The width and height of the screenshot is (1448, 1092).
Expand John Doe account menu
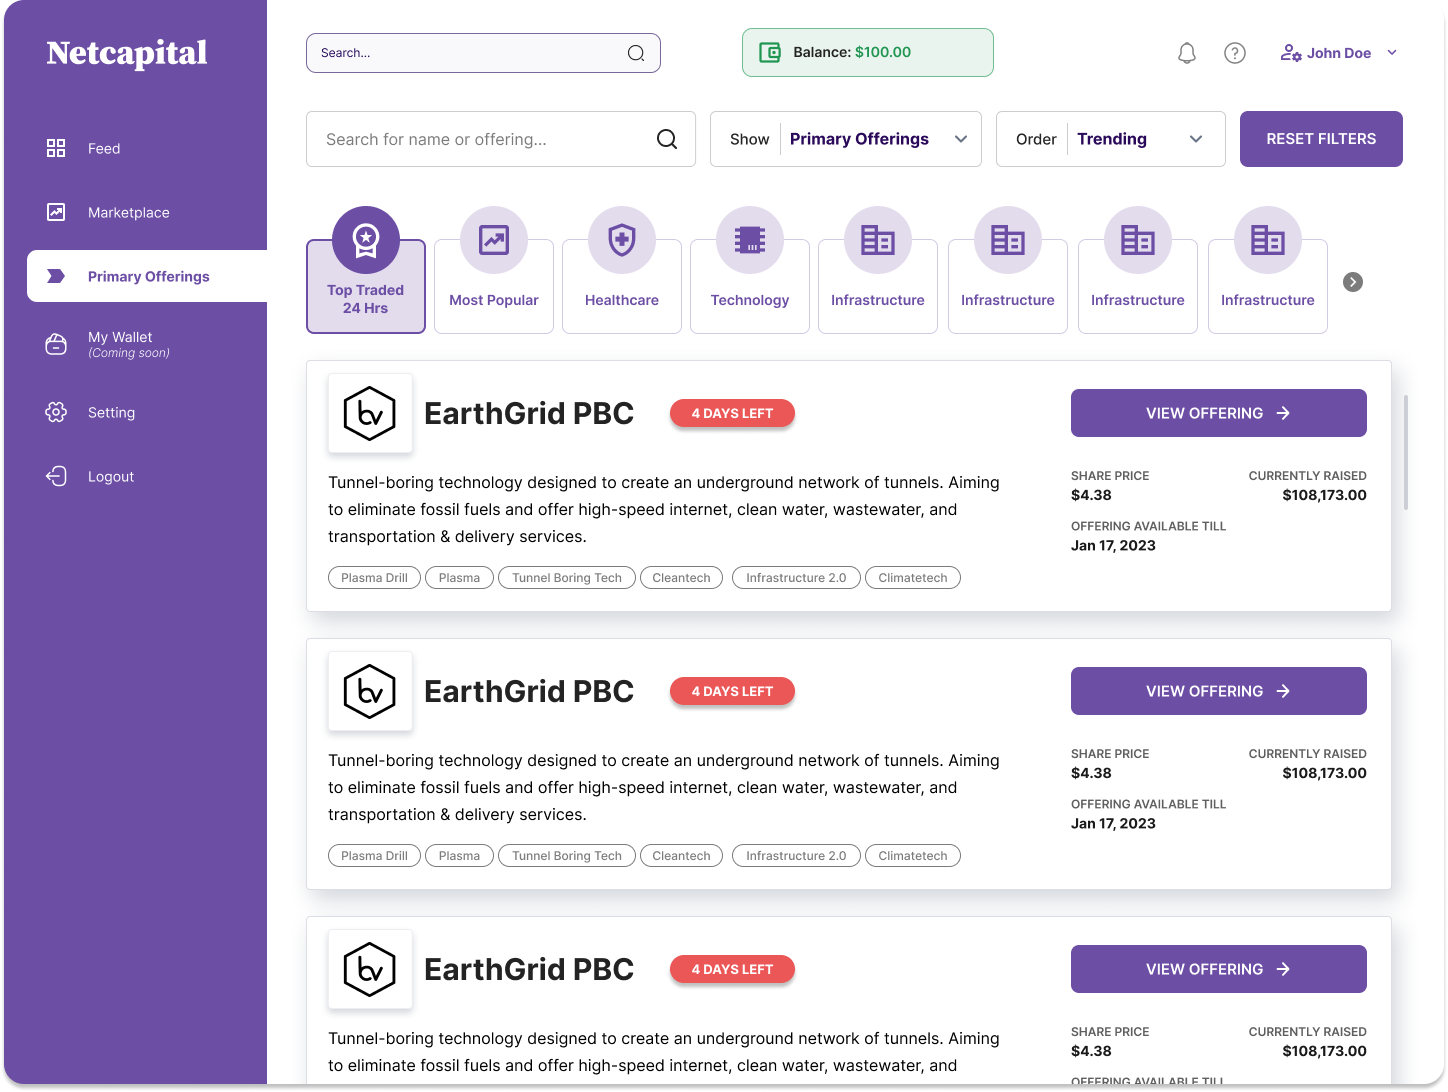pyautogui.click(x=1339, y=53)
